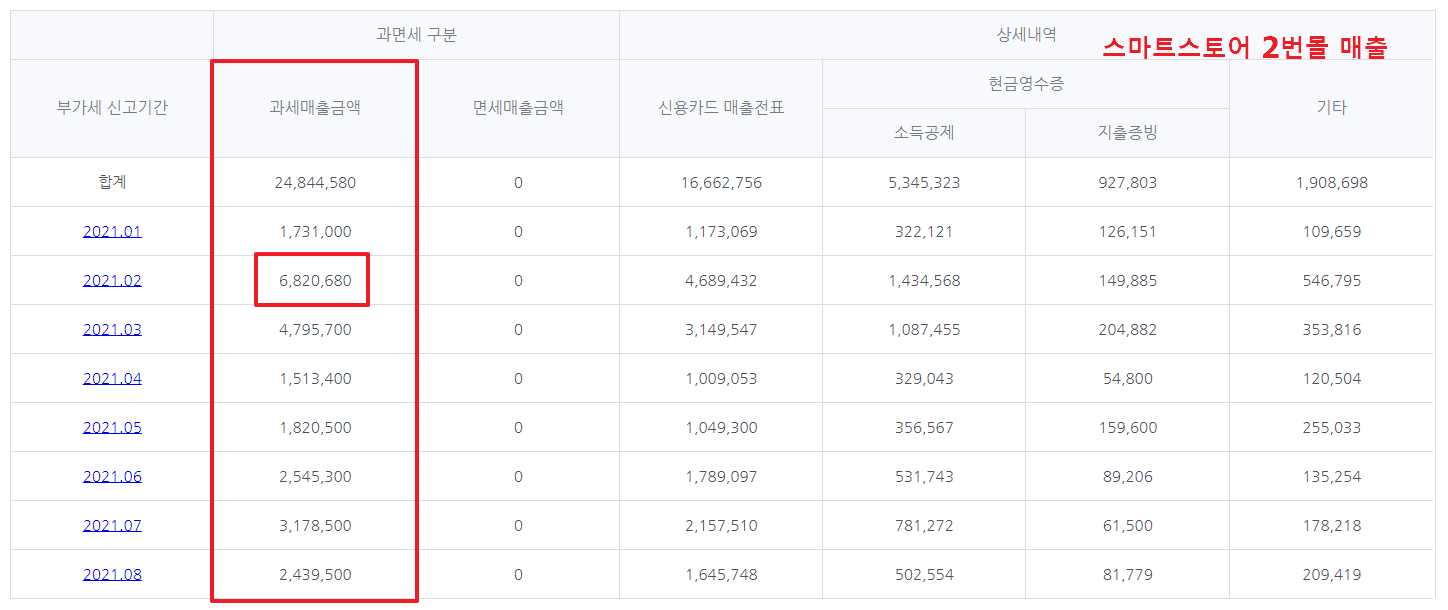Click the 과세매출금액 column header
The image size is (1448, 610).
point(315,108)
